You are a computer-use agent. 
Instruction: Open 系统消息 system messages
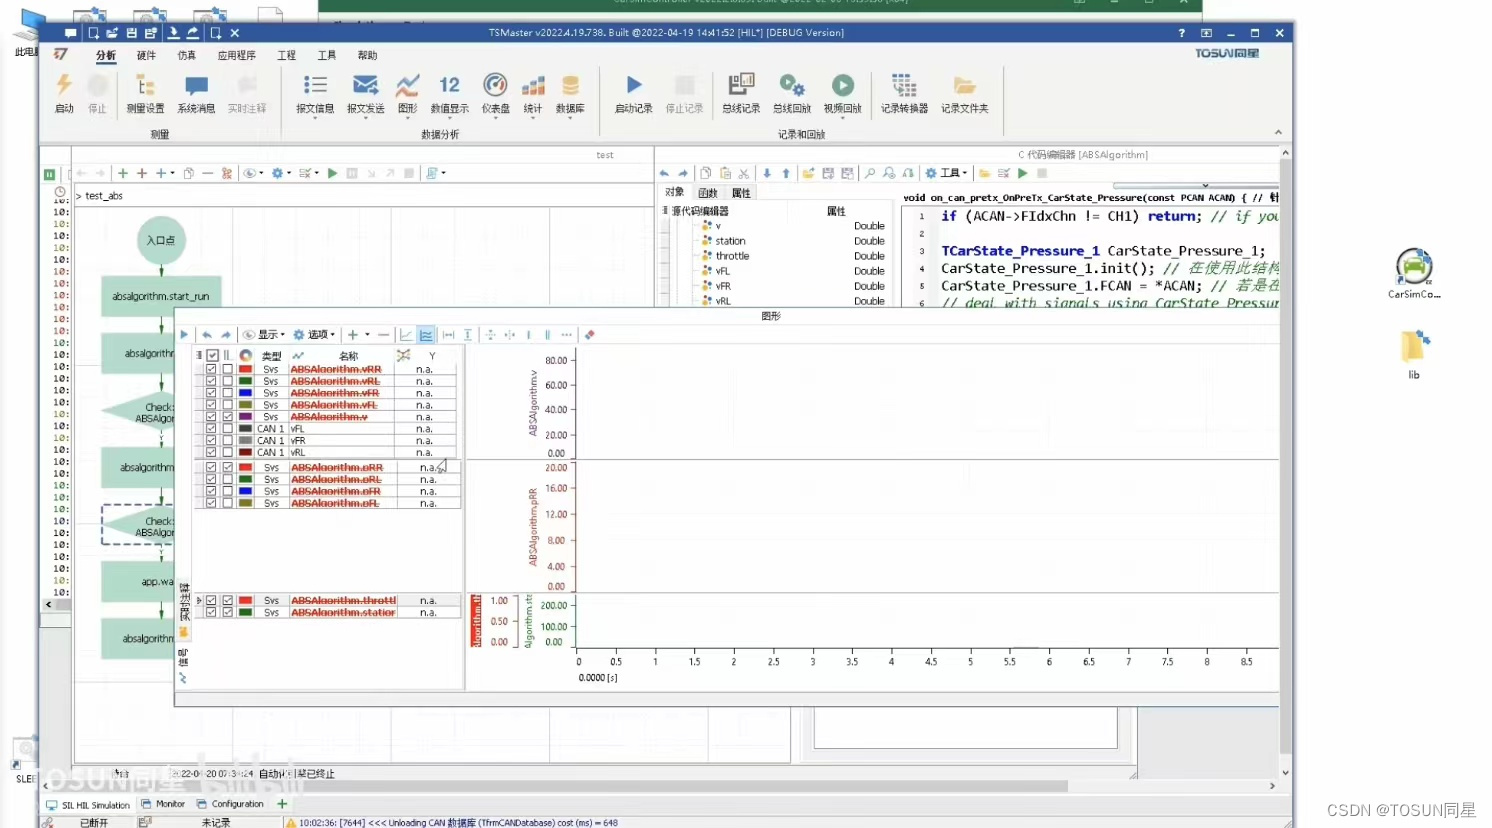coord(196,93)
